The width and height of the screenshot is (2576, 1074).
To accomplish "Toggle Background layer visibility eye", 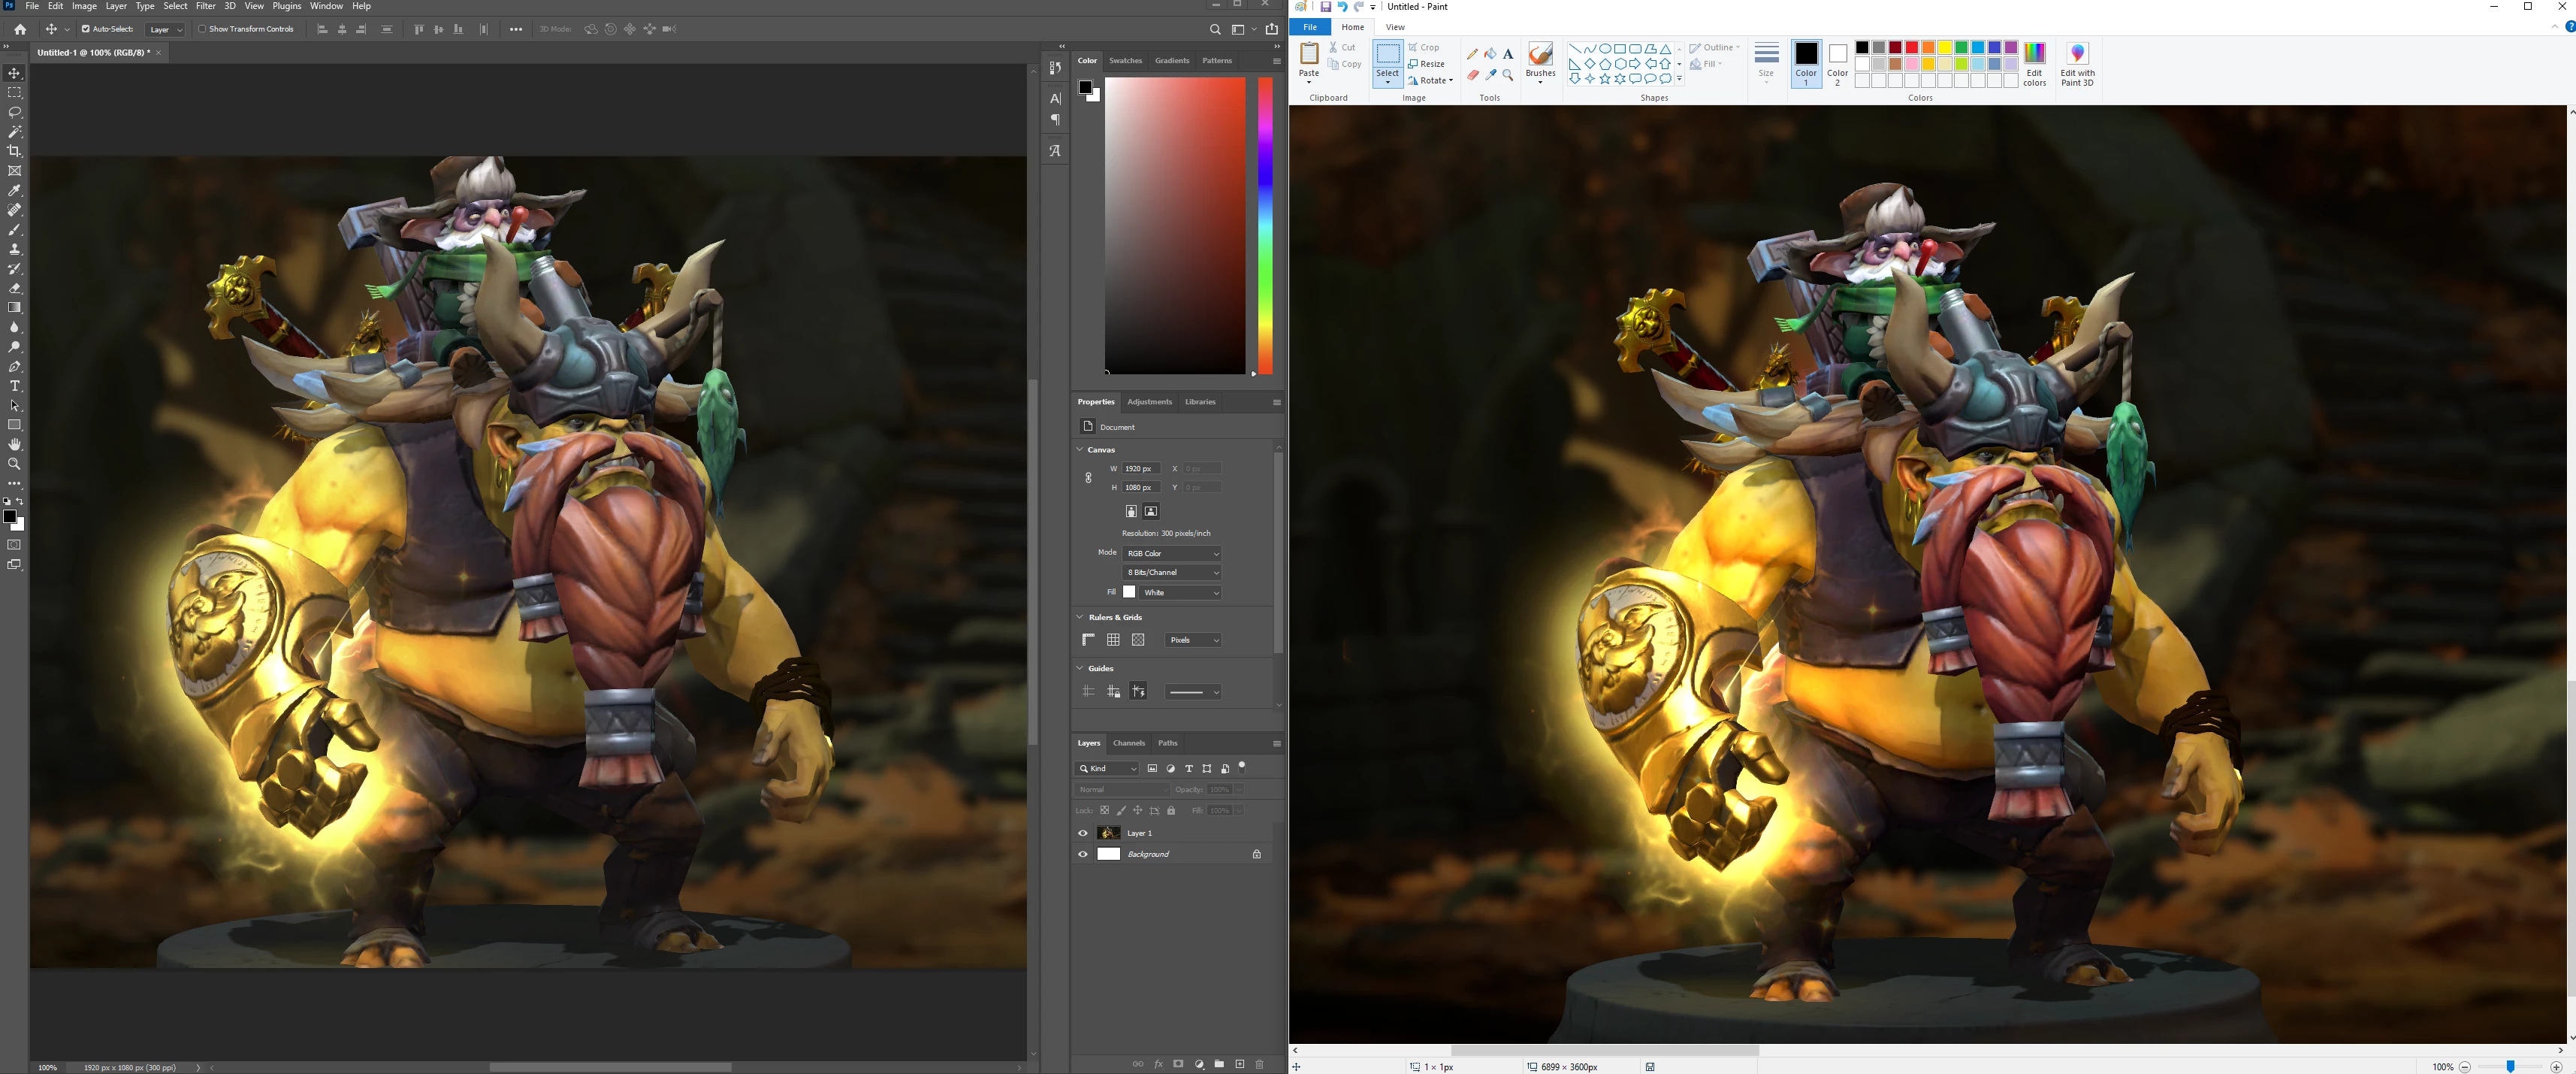I will click(1083, 854).
